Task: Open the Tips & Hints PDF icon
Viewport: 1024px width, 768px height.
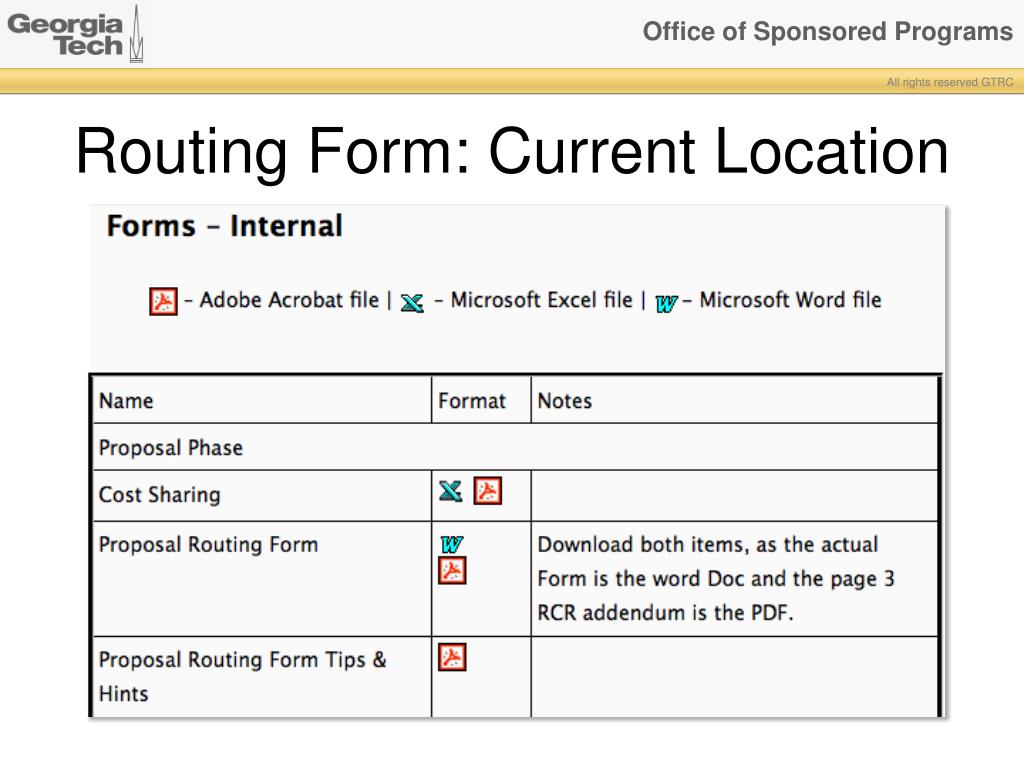Action: (x=452, y=657)
